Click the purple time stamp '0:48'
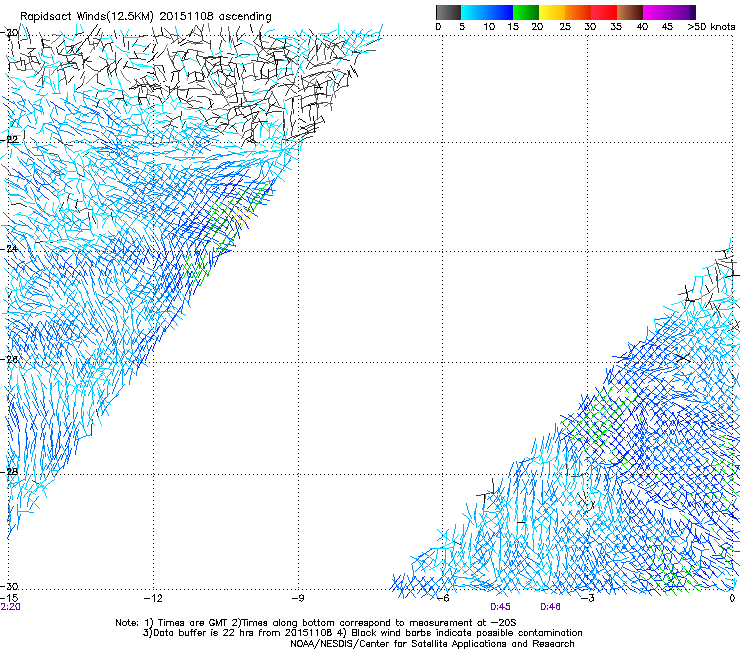This screenshot has height=650, width=740. pos(550,607)
